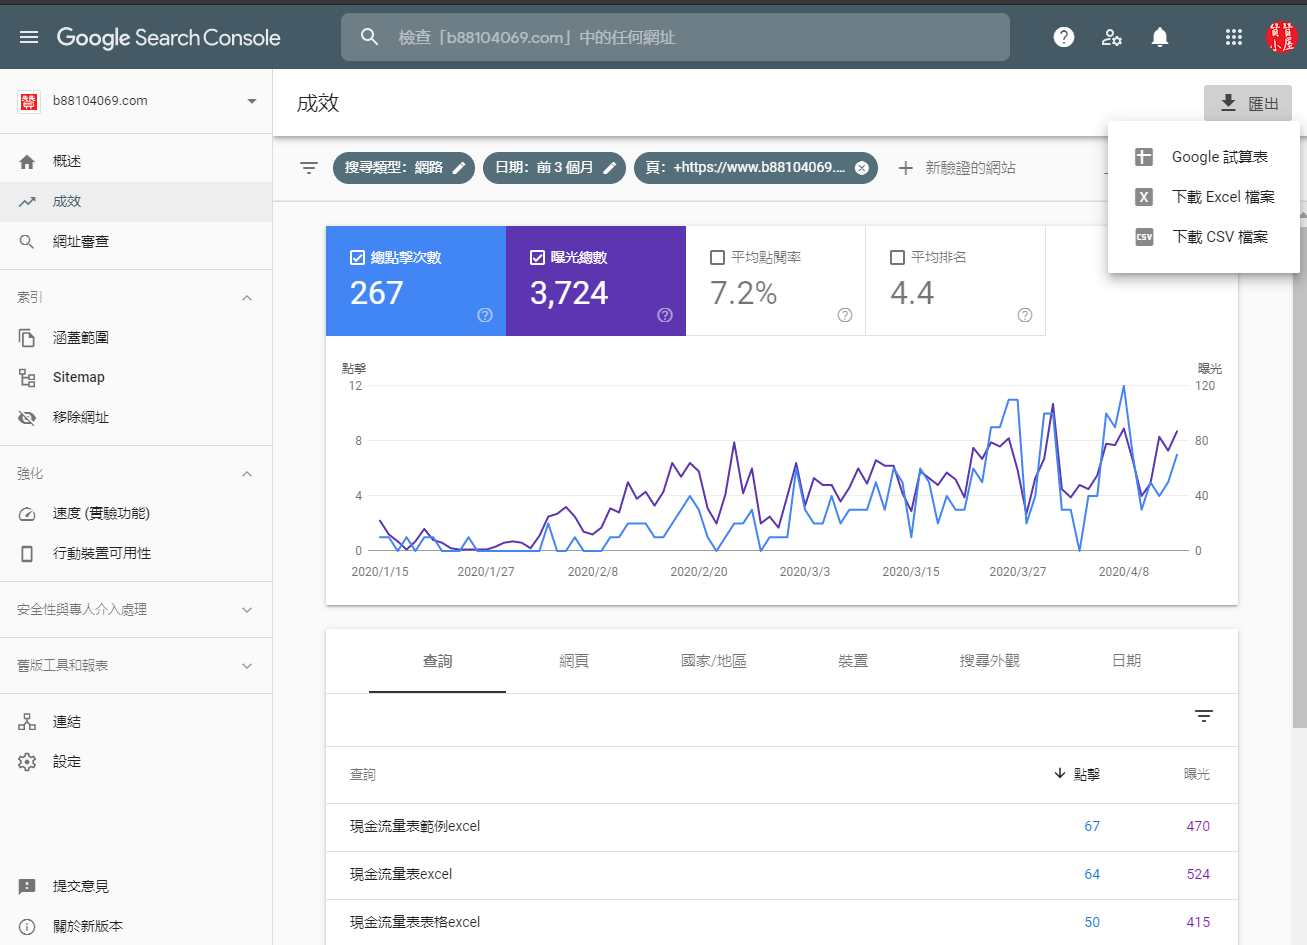Open the property selector b88104069.com dropdown
The width and height of the screenshot is (1307, 945).
[x=136, y=101]
